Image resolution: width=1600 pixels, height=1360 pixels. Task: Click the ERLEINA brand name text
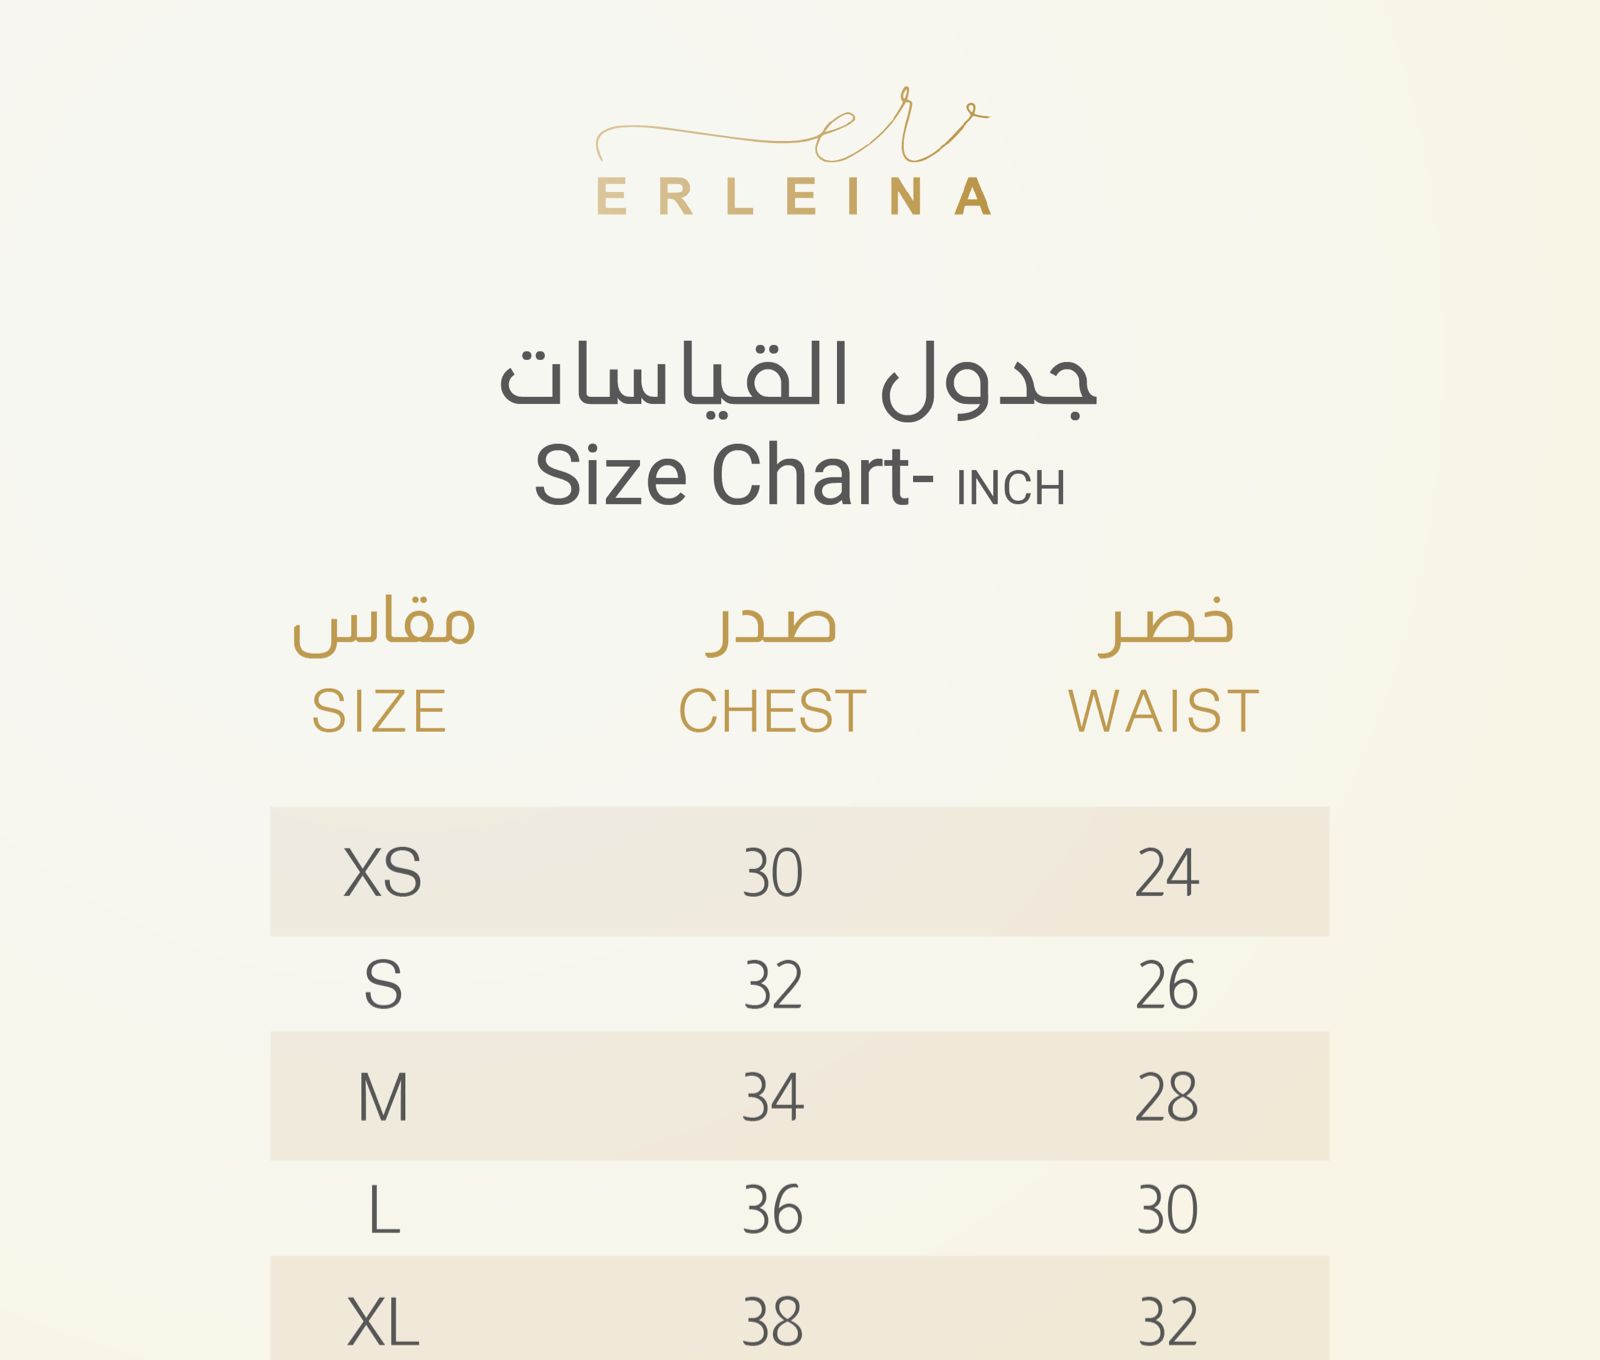(x=794, y=198)
